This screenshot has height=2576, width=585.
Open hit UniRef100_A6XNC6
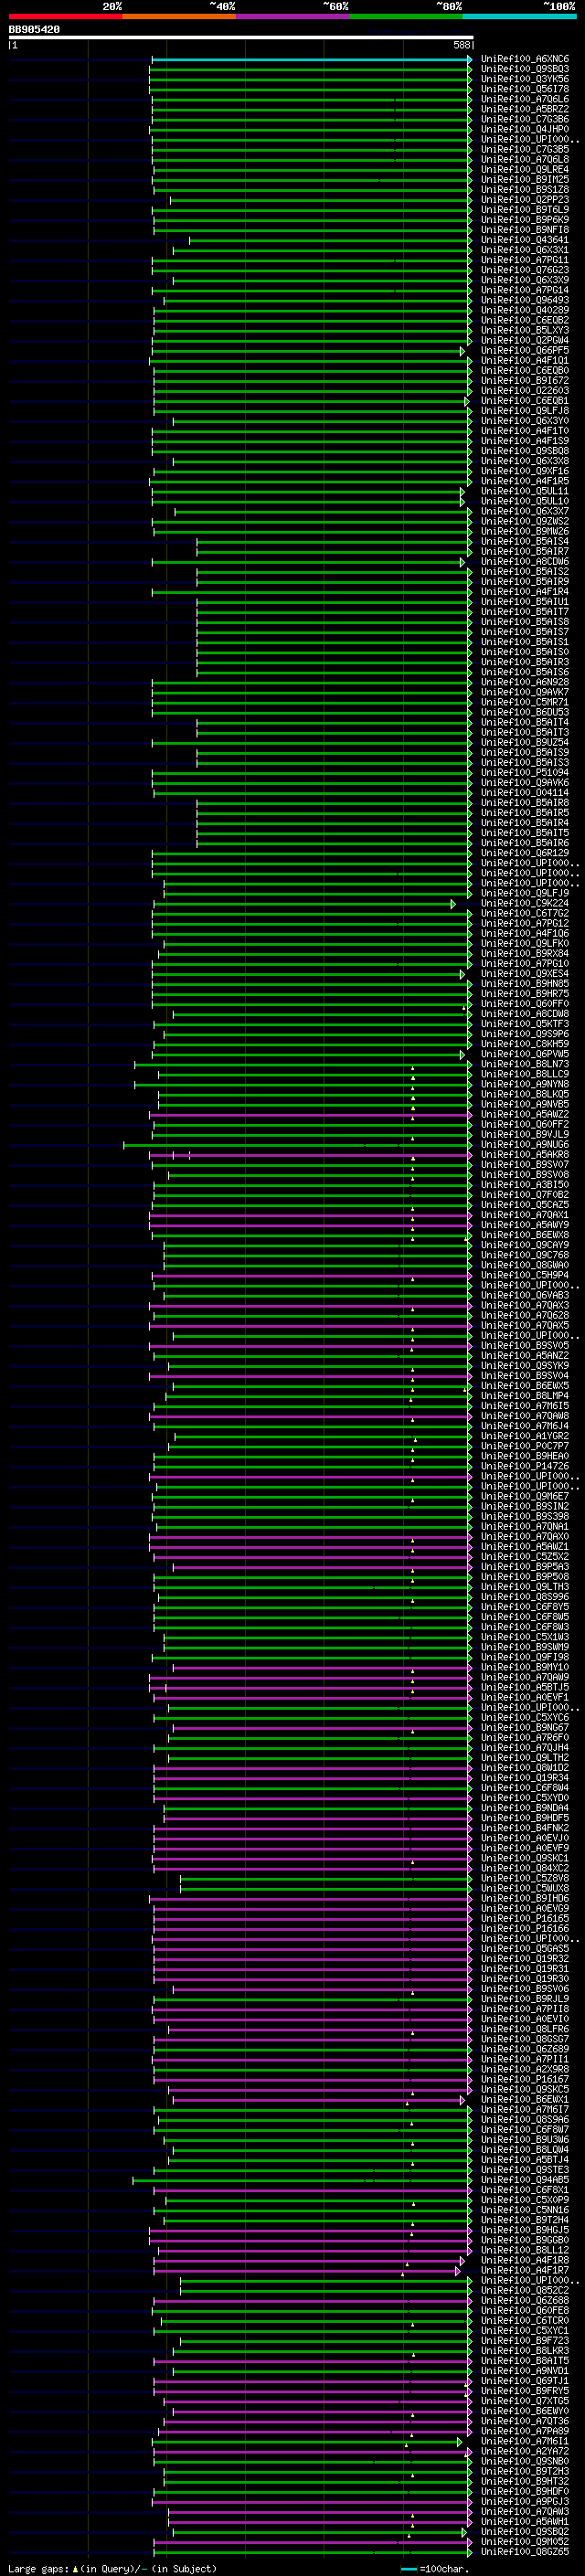tap(525, 59)
